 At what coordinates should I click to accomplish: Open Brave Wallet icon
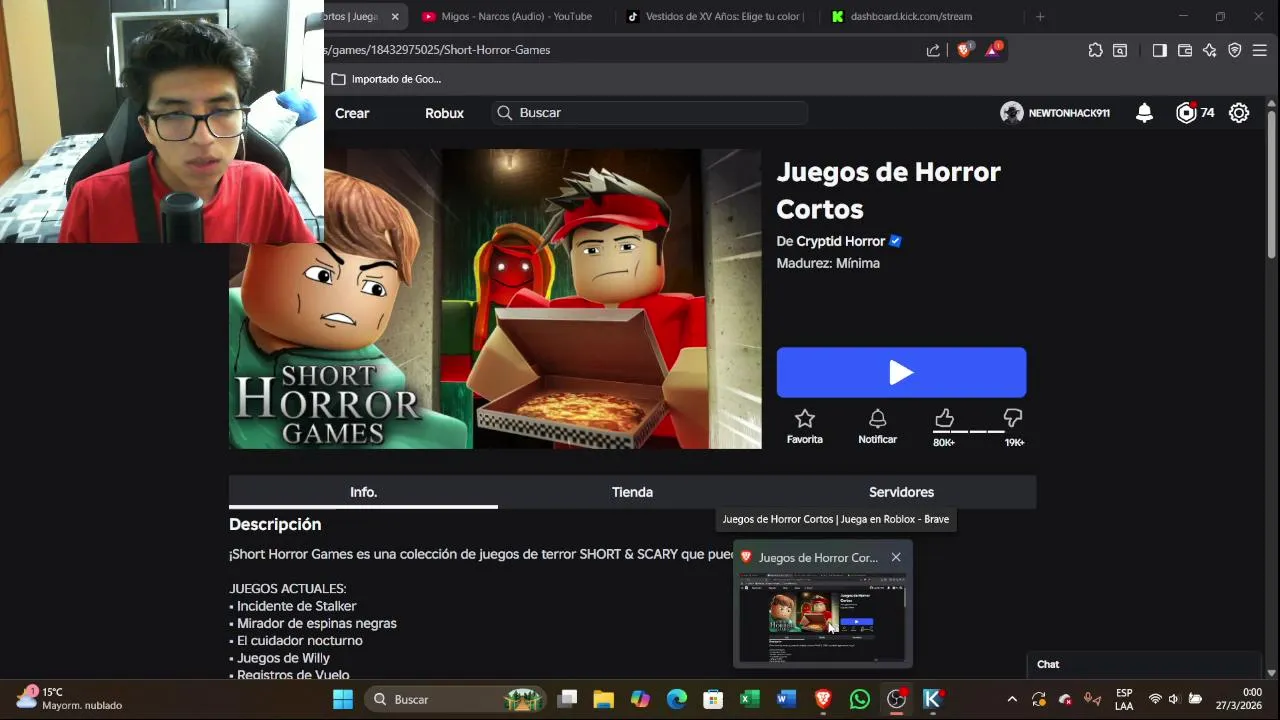1185,50
